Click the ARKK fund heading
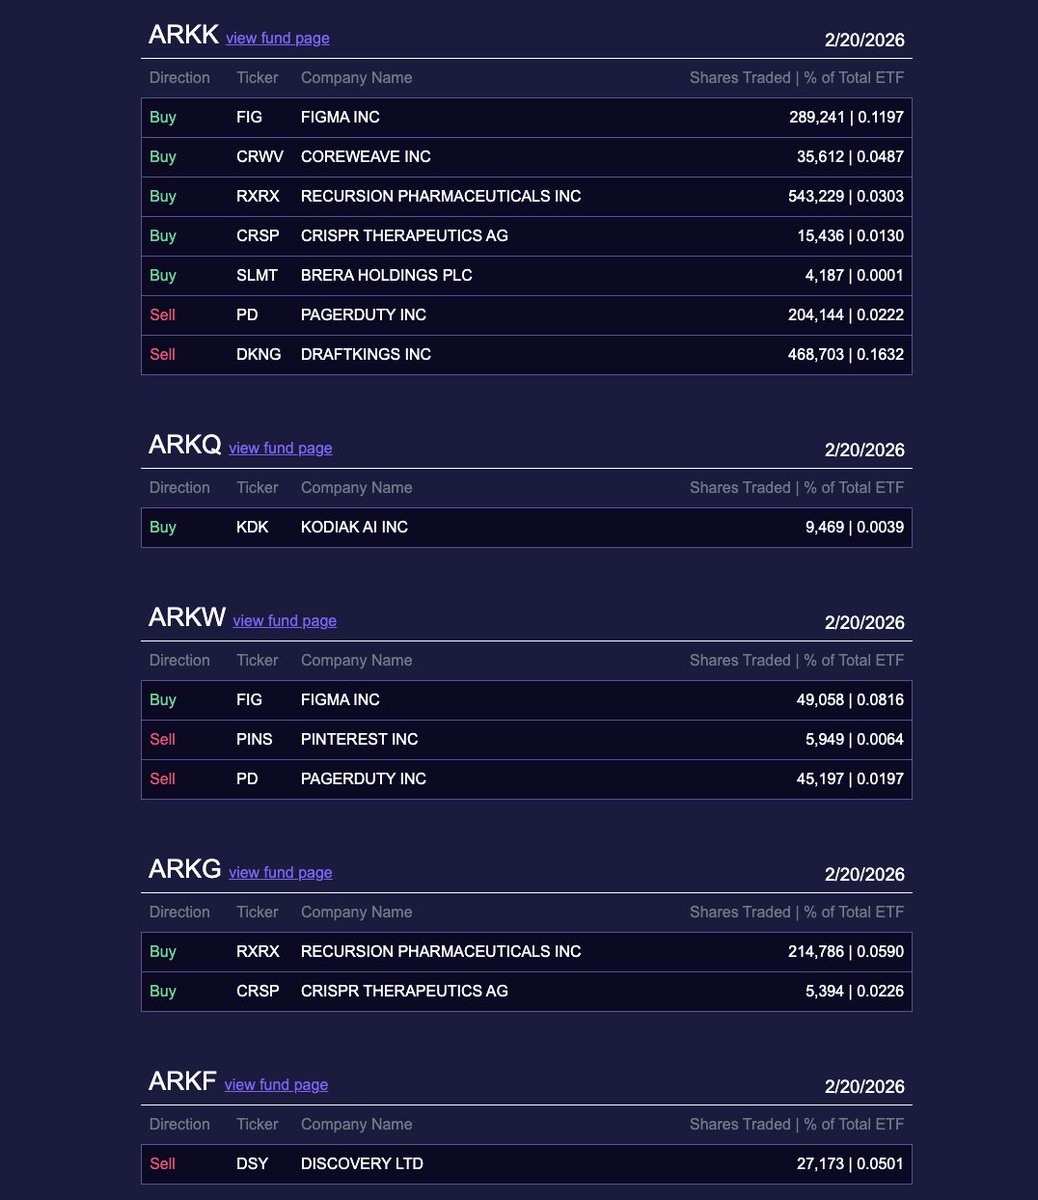Image resolution: width=1038 pixels, height=1200 pixels. point(183,34)
